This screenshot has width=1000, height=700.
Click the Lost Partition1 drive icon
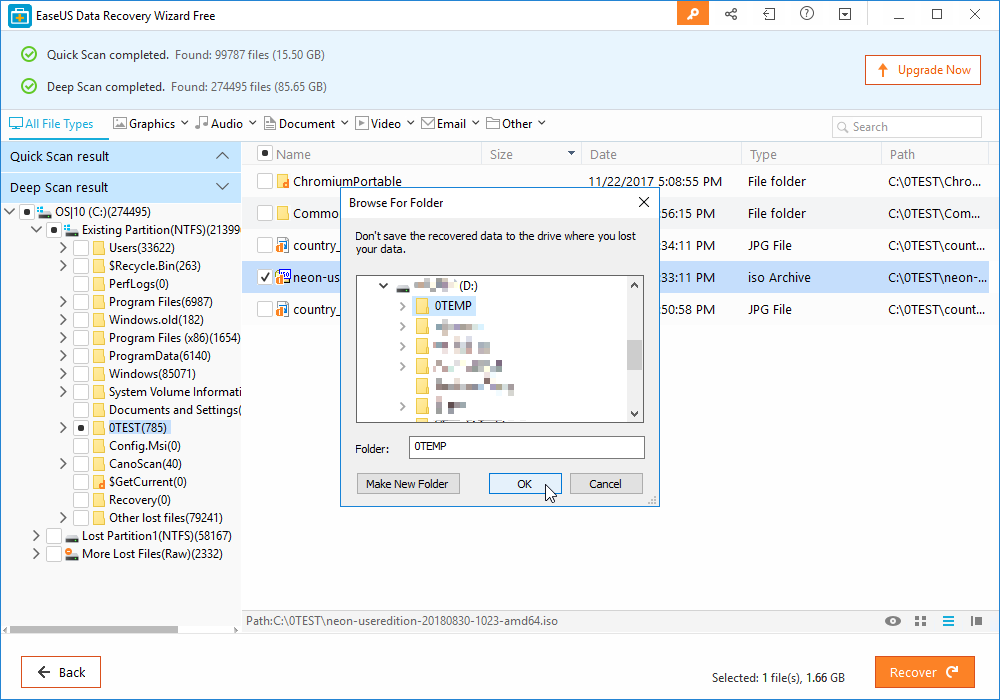72,536
